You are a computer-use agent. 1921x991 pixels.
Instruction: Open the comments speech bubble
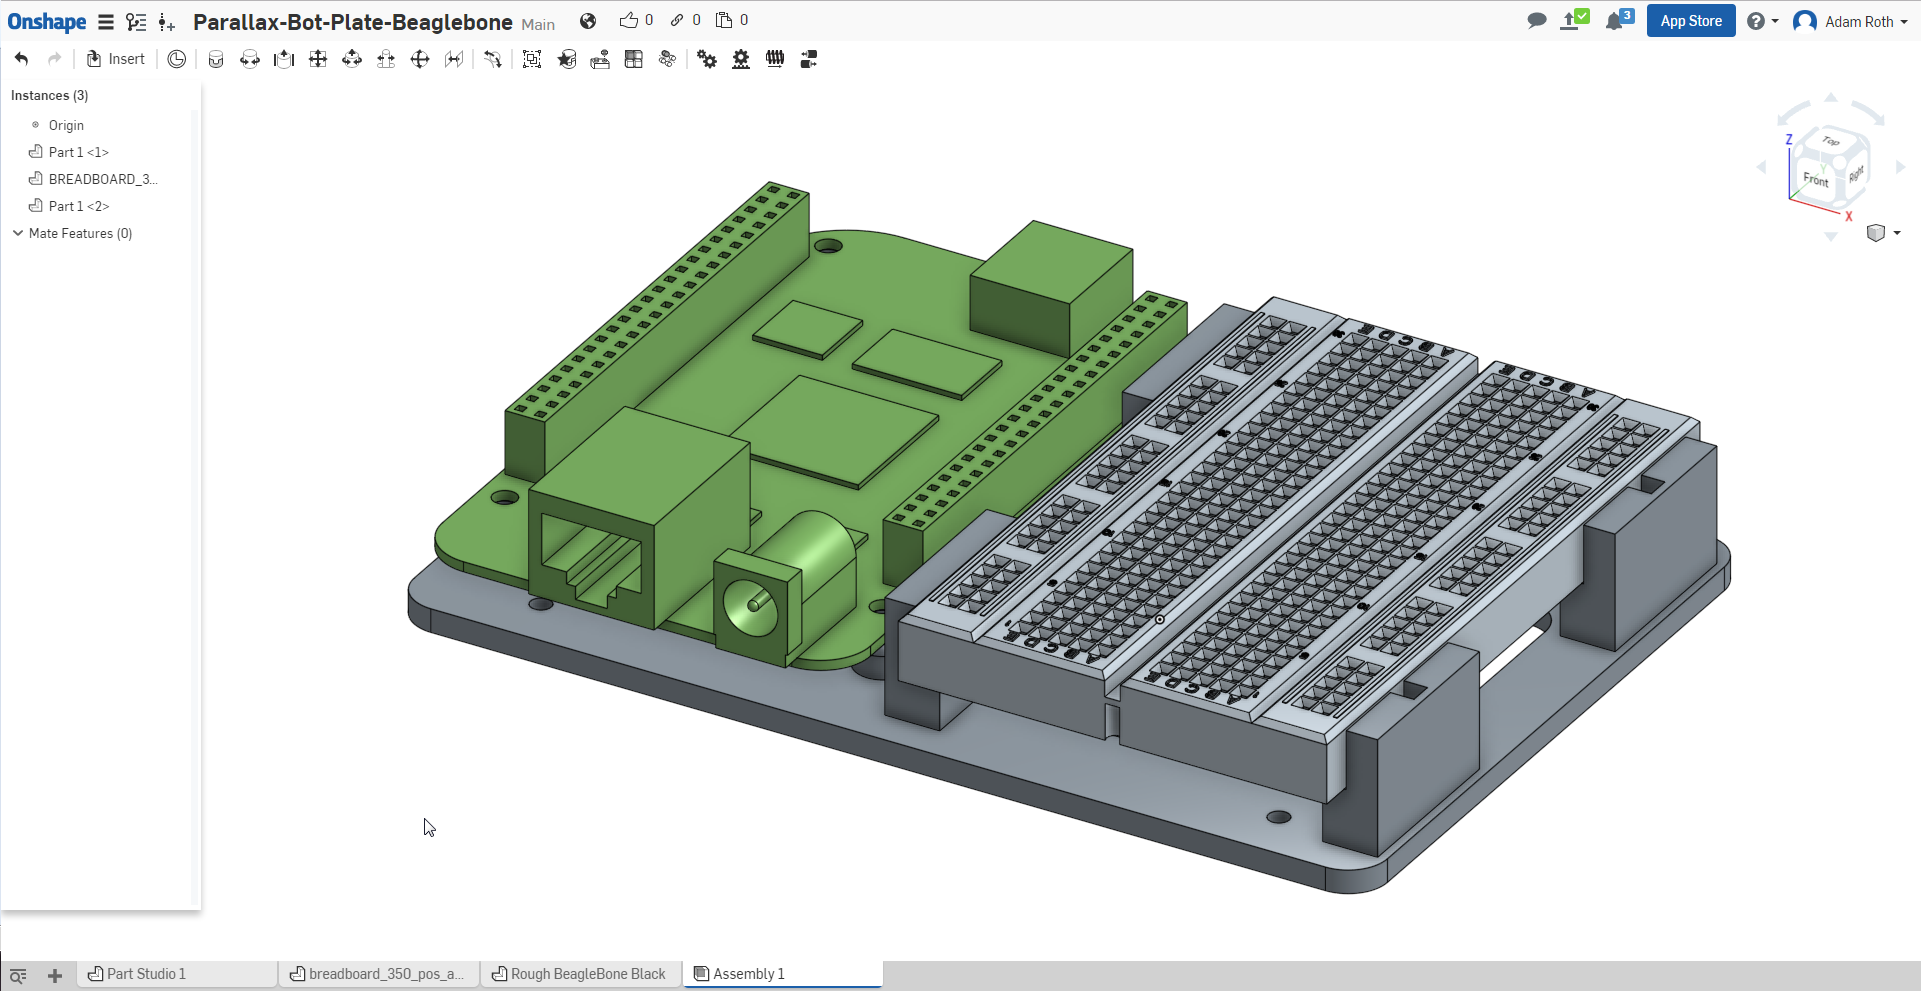(1537, 21)
